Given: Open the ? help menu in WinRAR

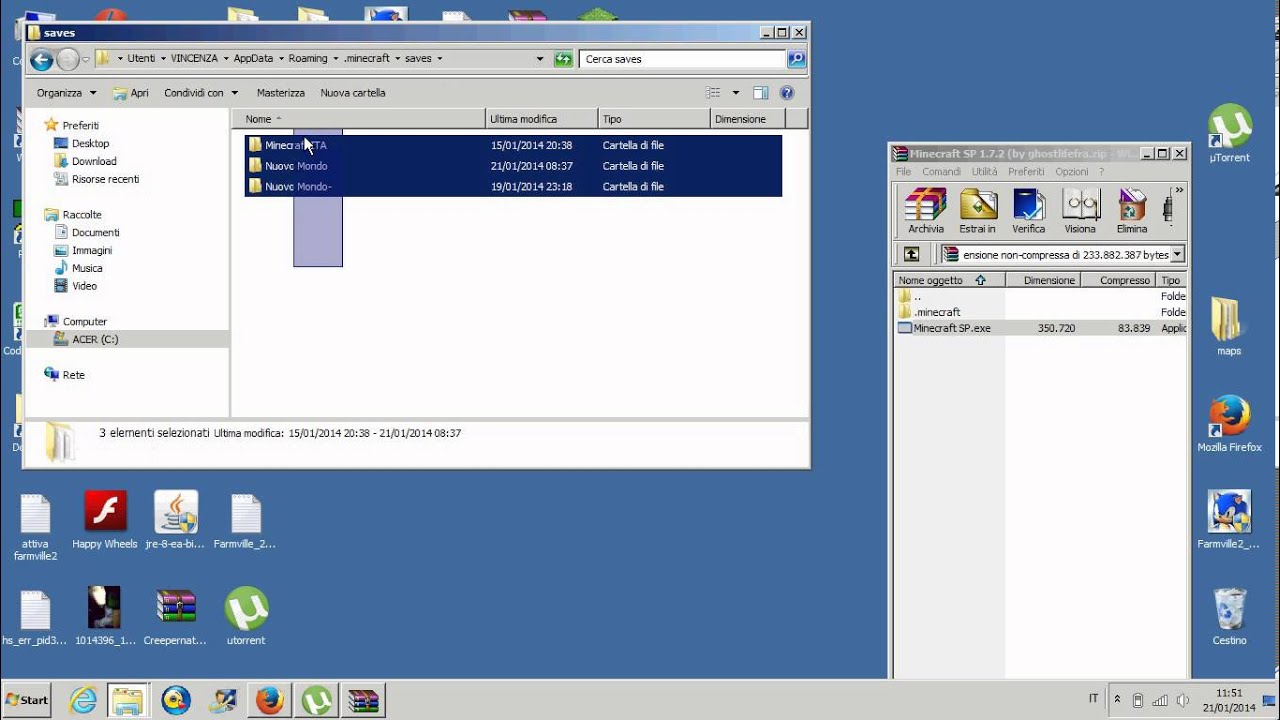Looking at the screenshot, I should click(x=1102, y=172).
